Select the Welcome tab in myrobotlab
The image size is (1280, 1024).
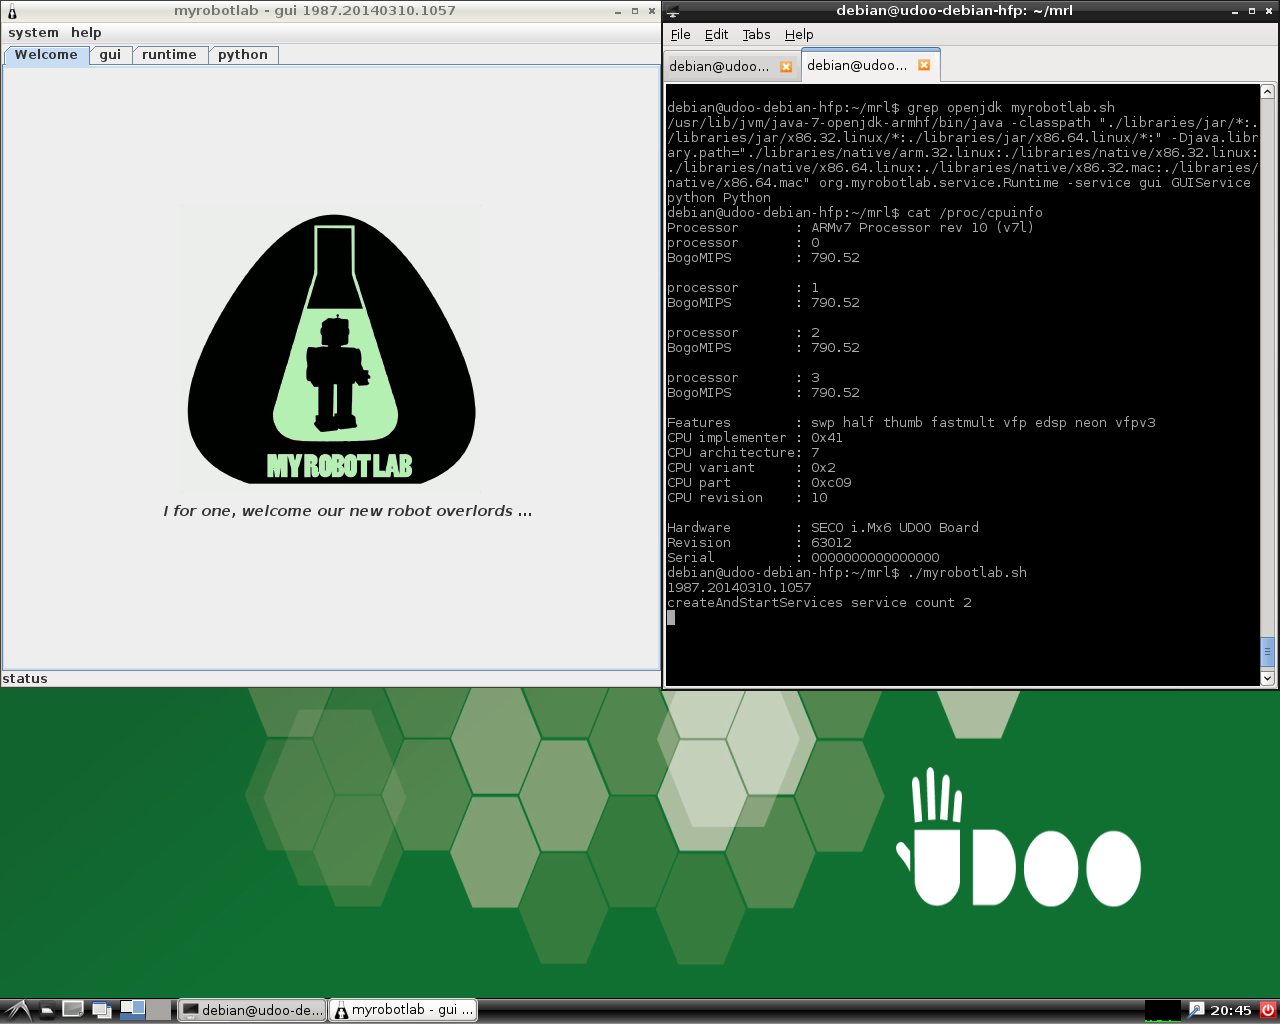click(x=46, y=55)
